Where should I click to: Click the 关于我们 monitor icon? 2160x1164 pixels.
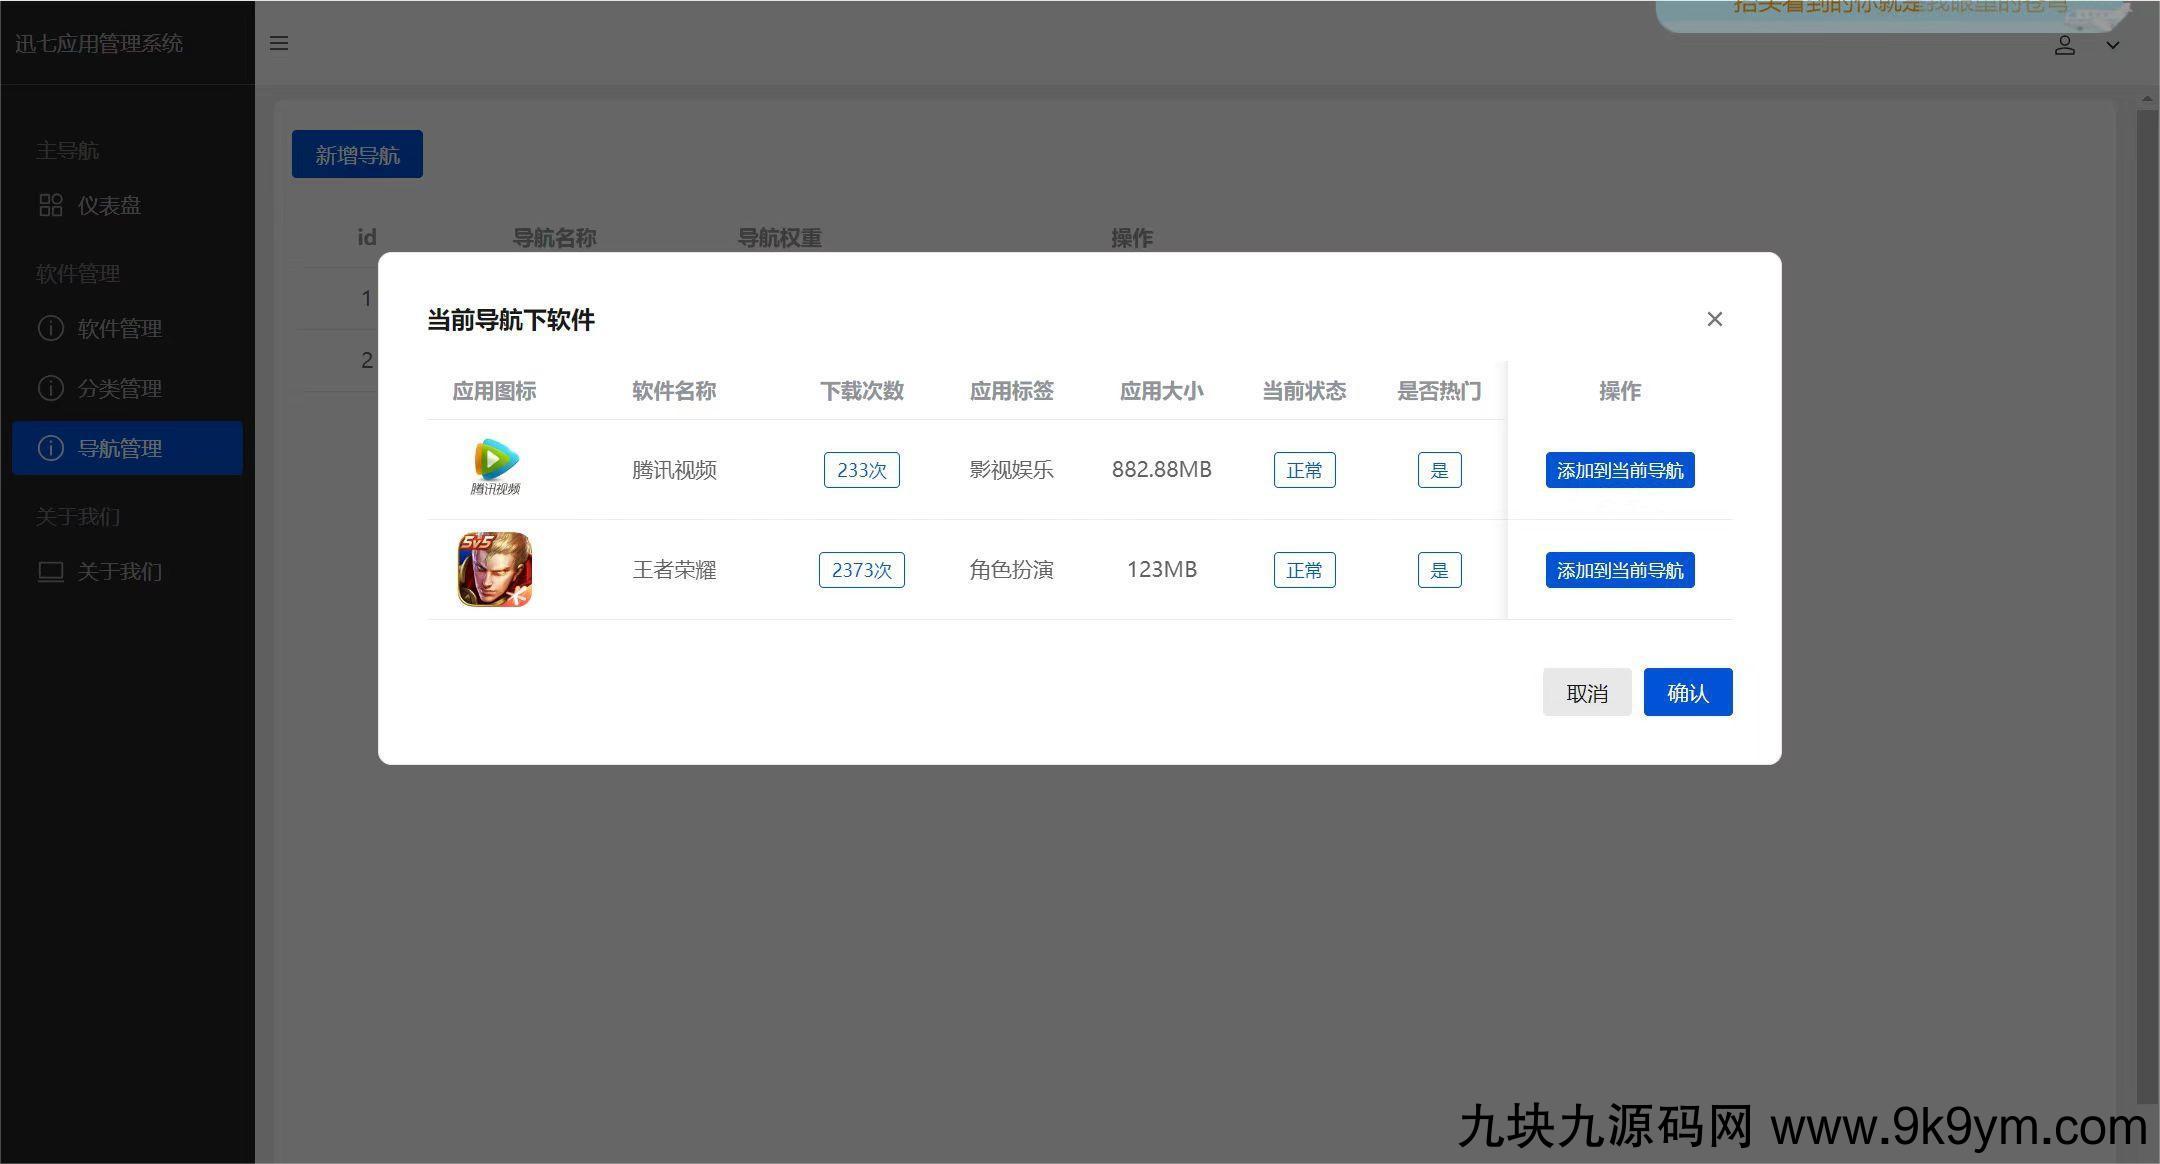coord(50,571)
